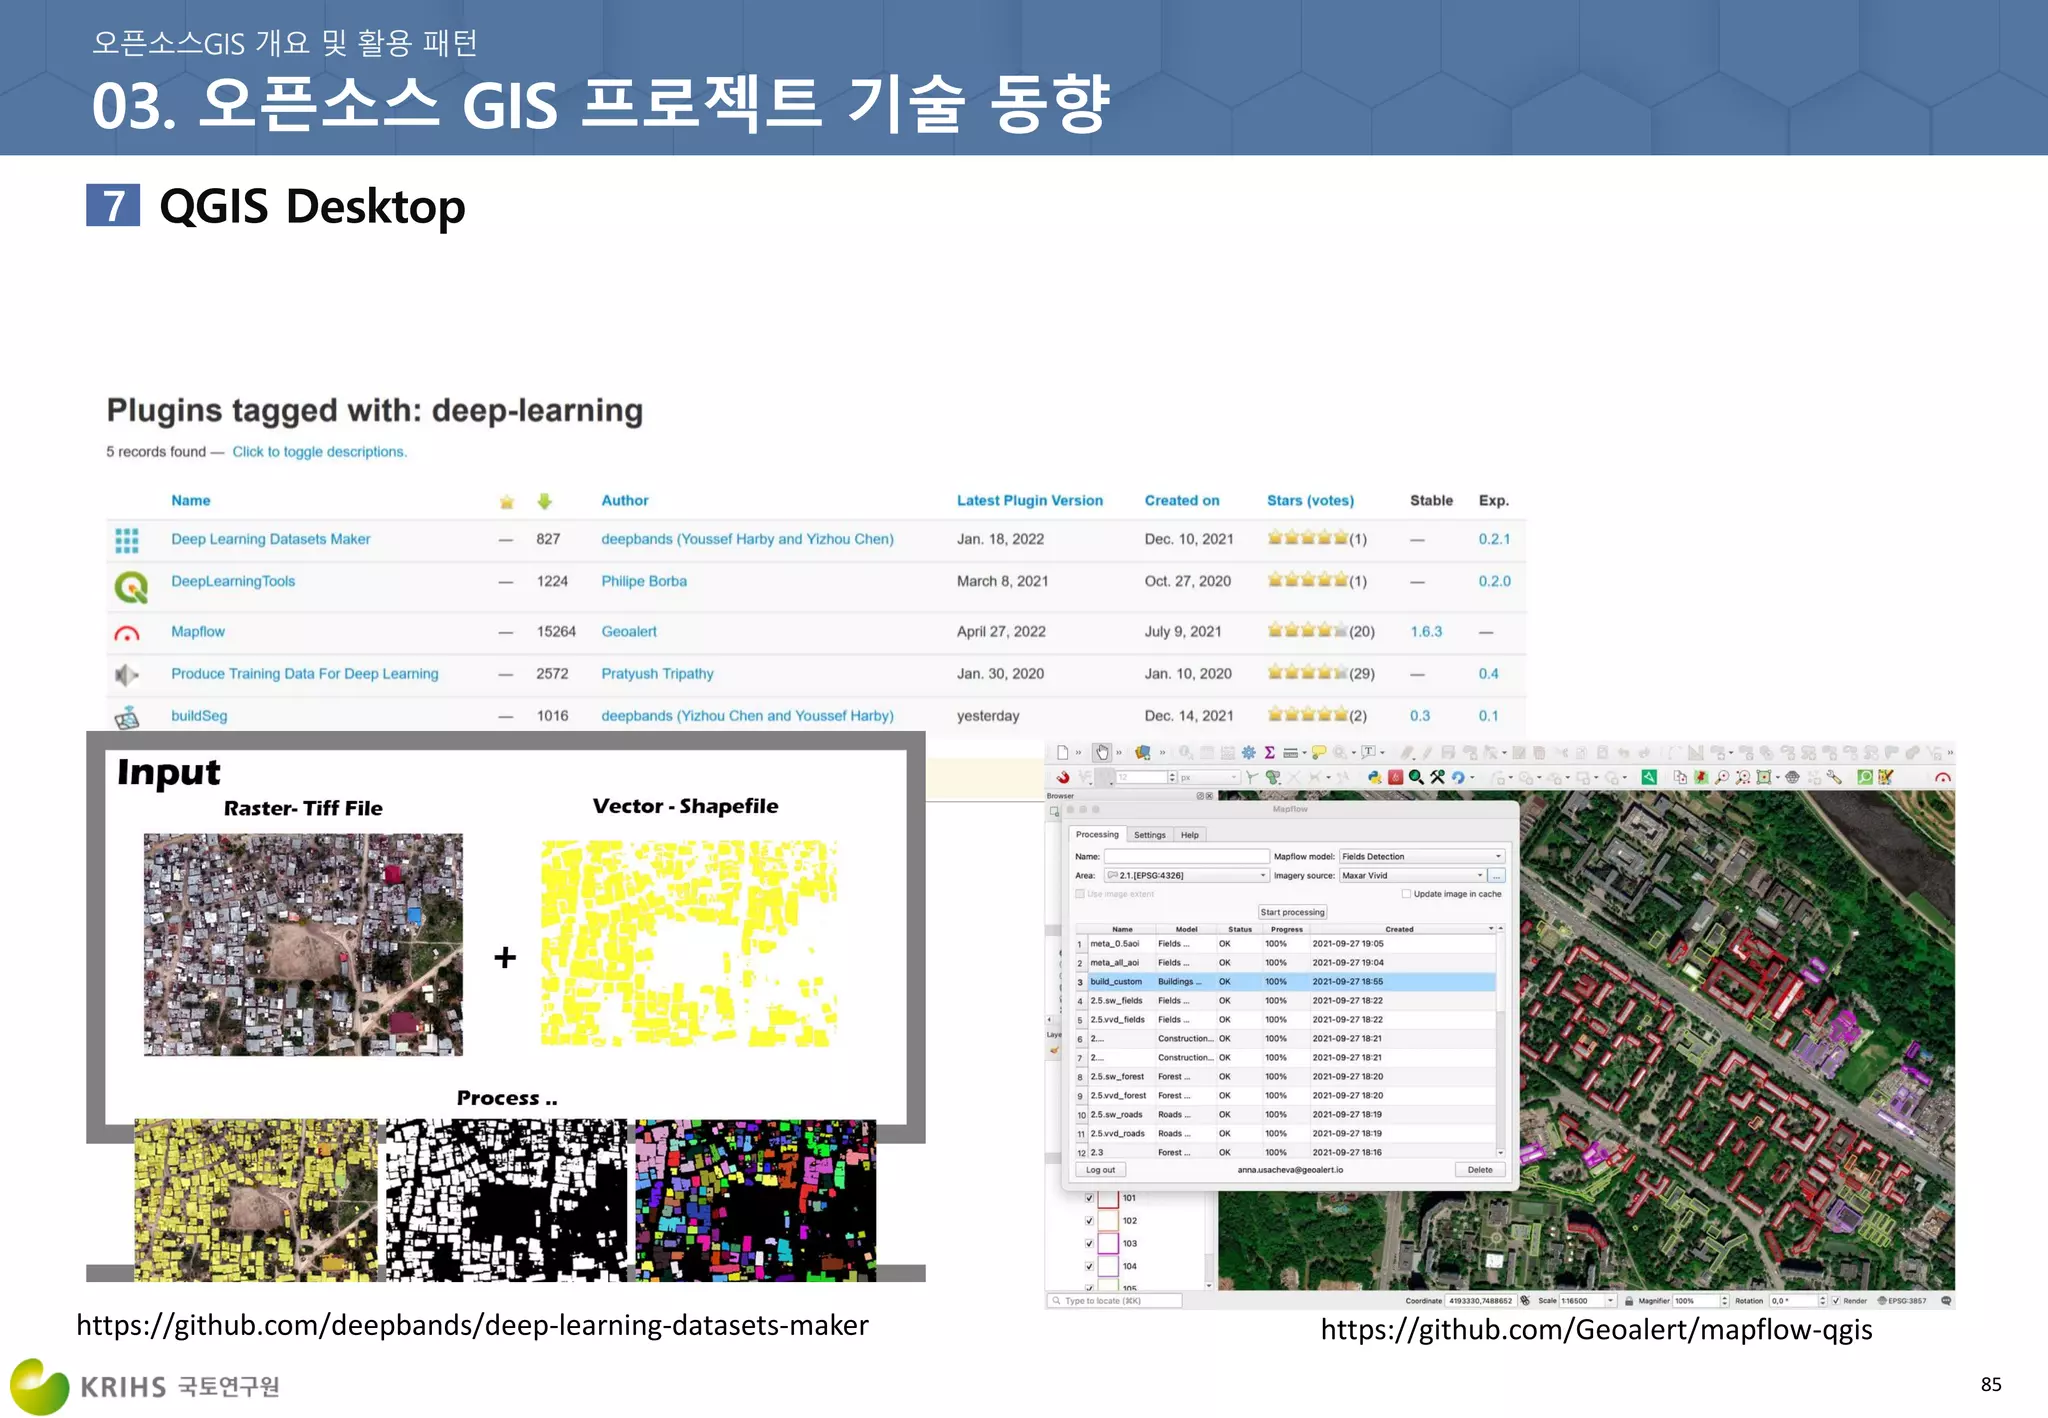This screenshot has height=1418, width=2048.
Task: Select the Text Annotation T tool
Action: click(1368, 751)
